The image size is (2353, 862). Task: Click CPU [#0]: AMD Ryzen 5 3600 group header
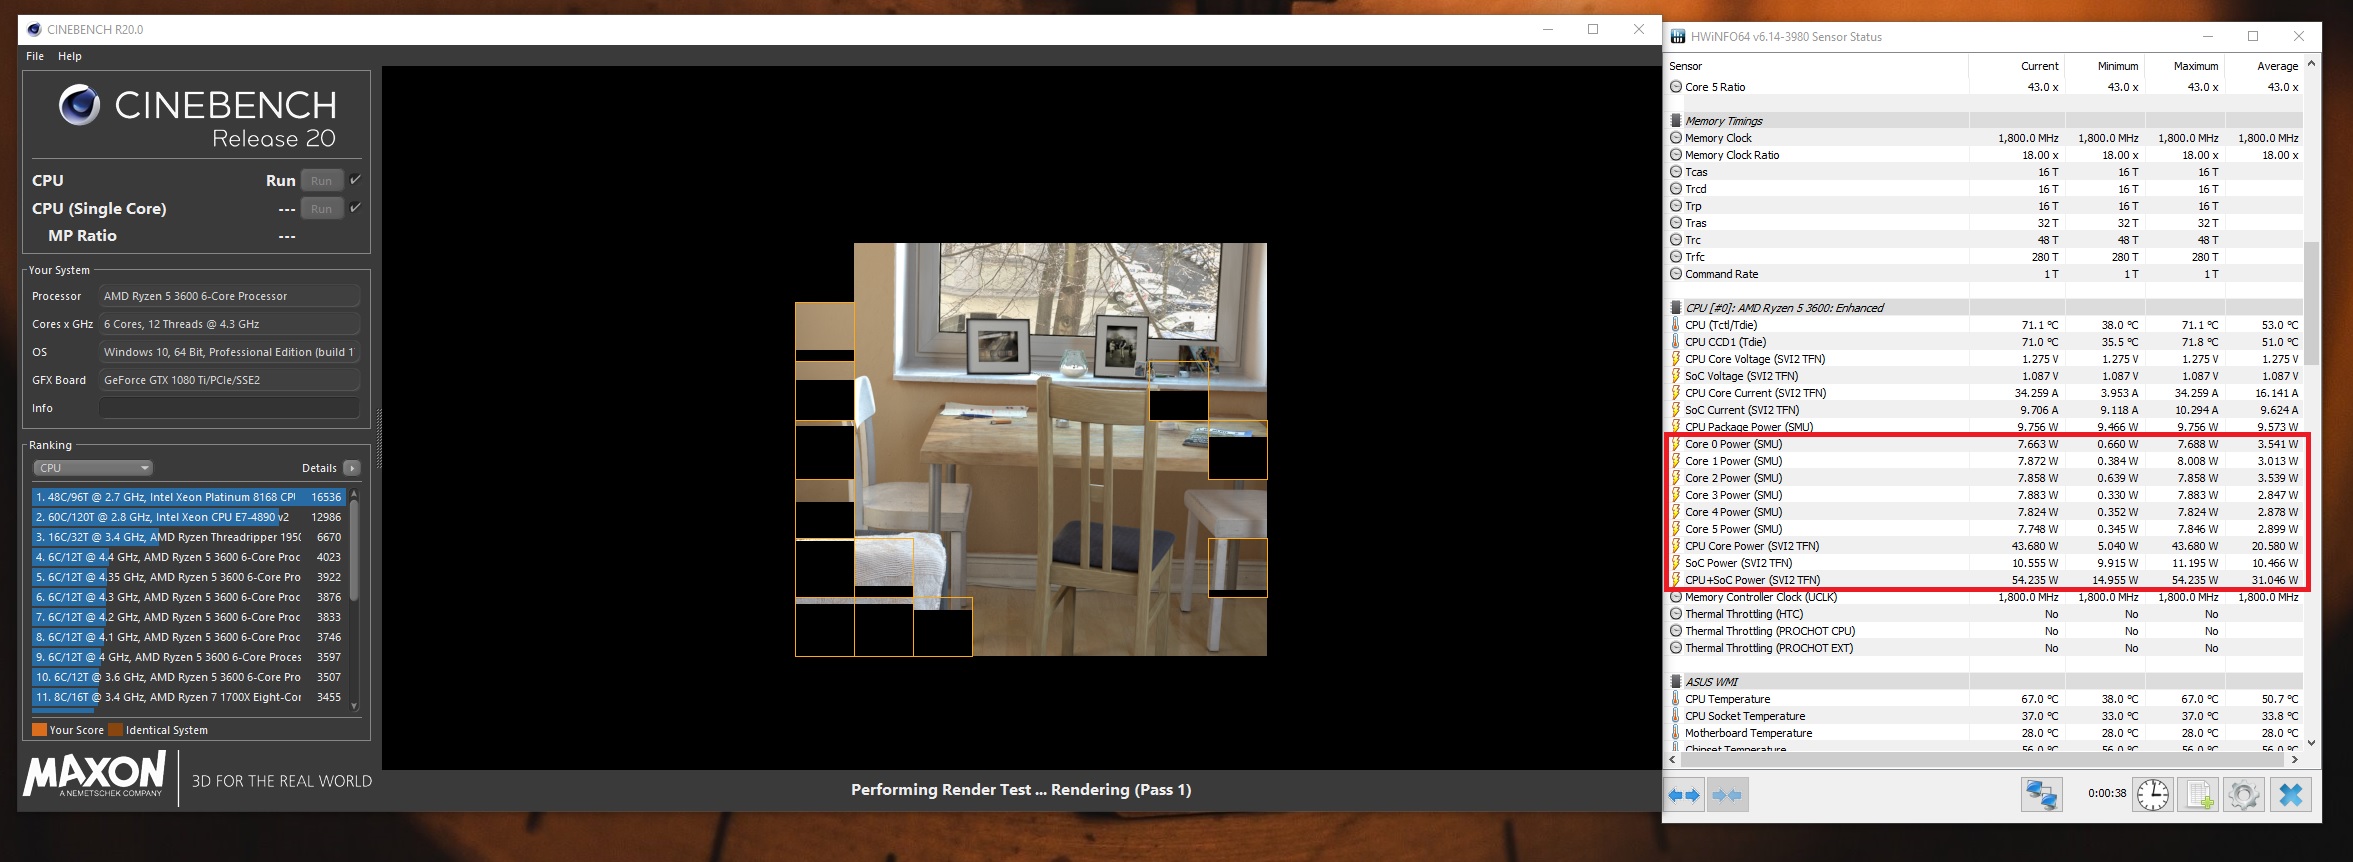coord(1984,308)
